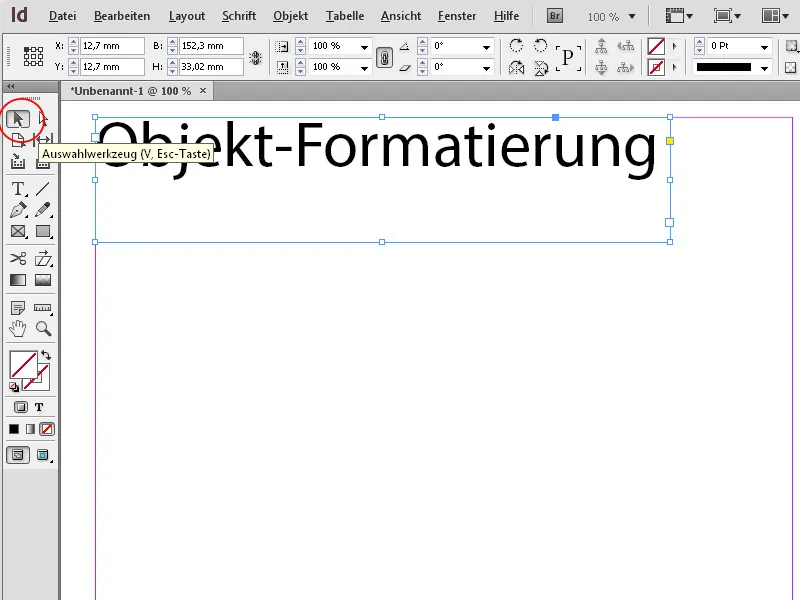Screen dimensions: 800x600
Task: Select the Pencil tool
Action: point(43,210)
